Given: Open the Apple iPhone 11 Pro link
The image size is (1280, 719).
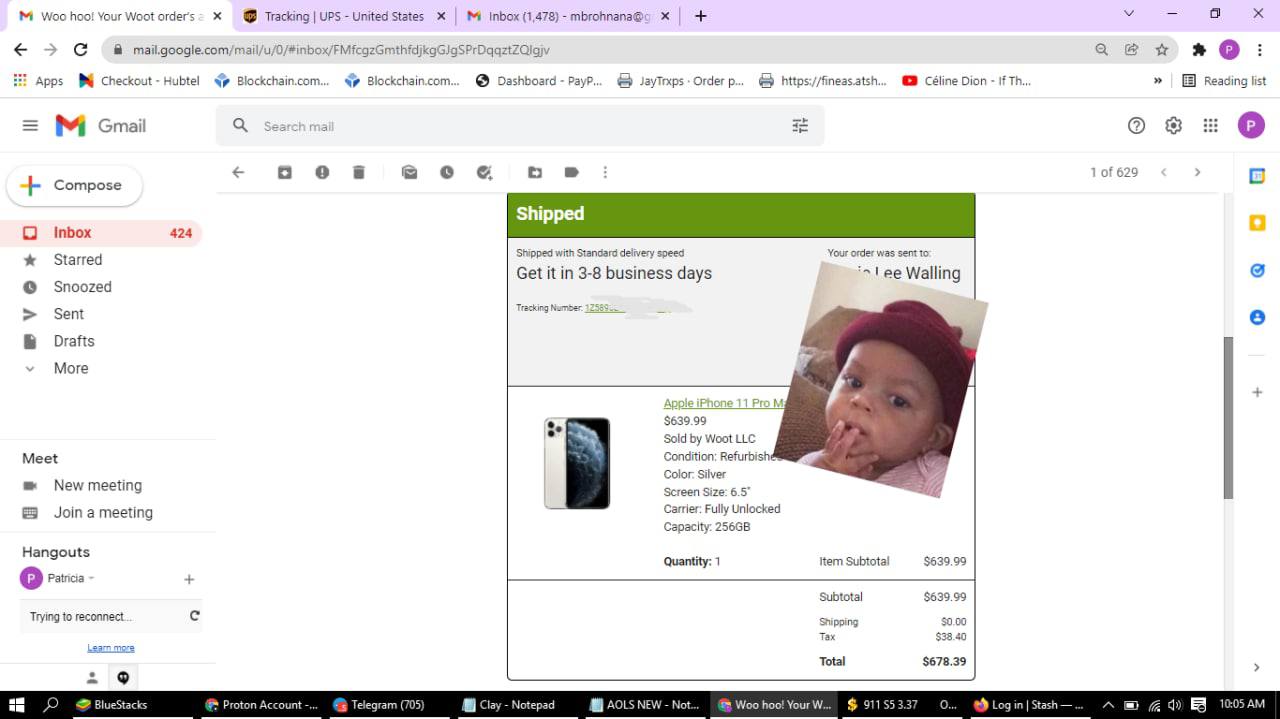Looking at the screenshot, I should [722, 403].
